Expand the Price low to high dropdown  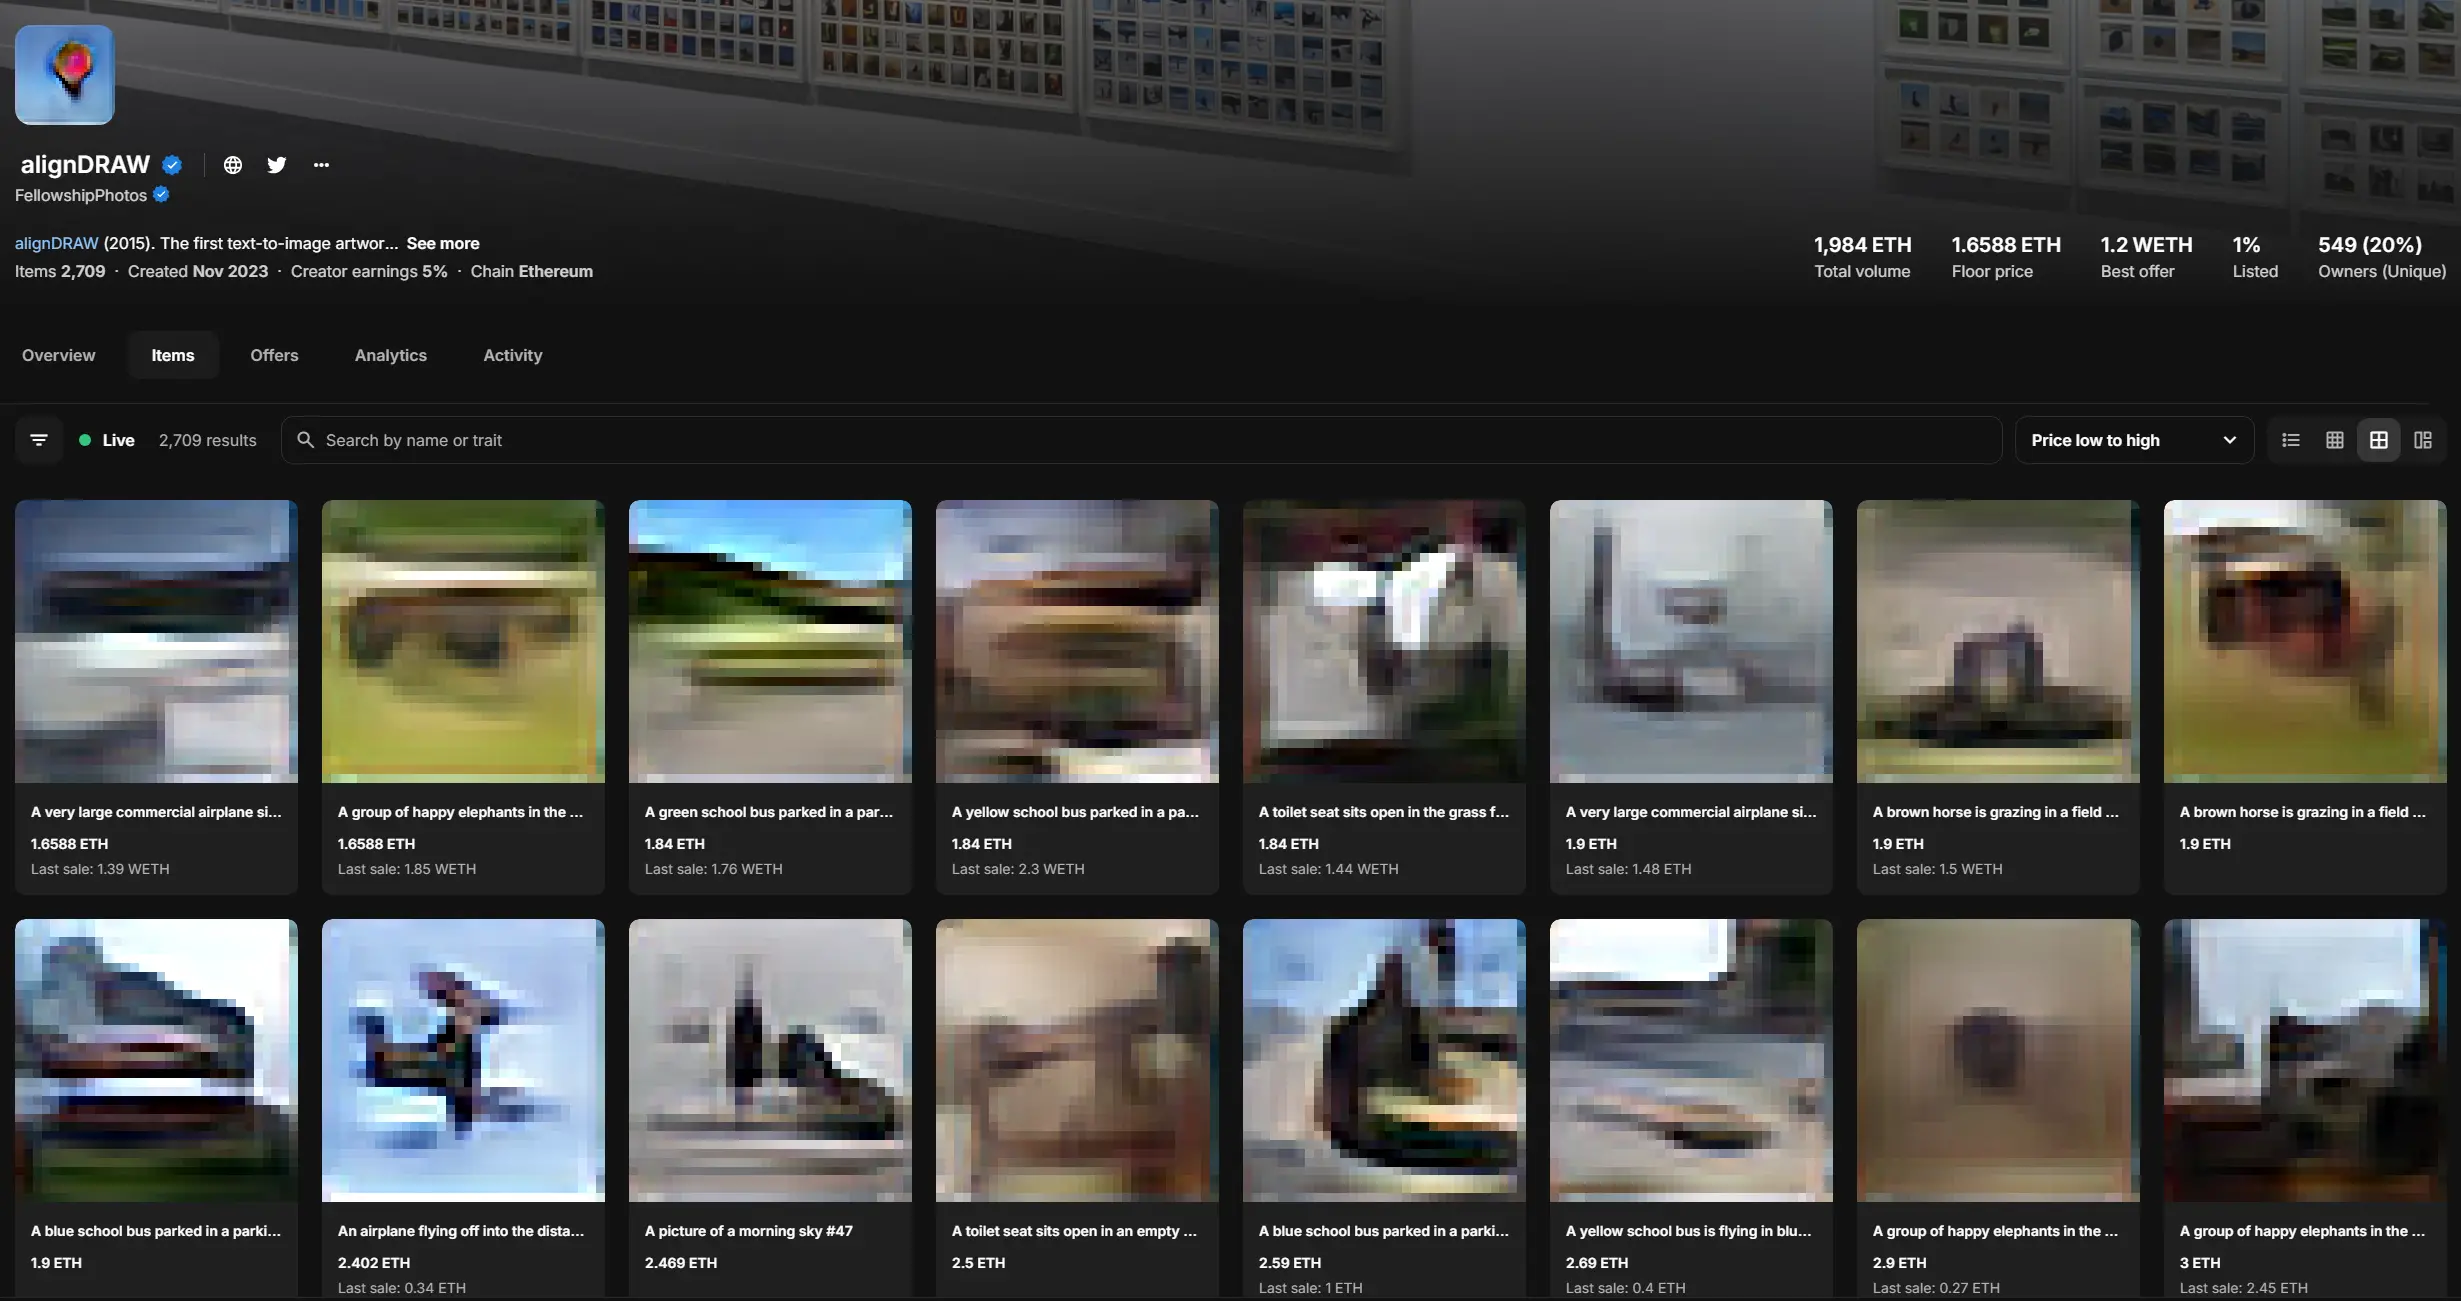[x=2134, y=440]
